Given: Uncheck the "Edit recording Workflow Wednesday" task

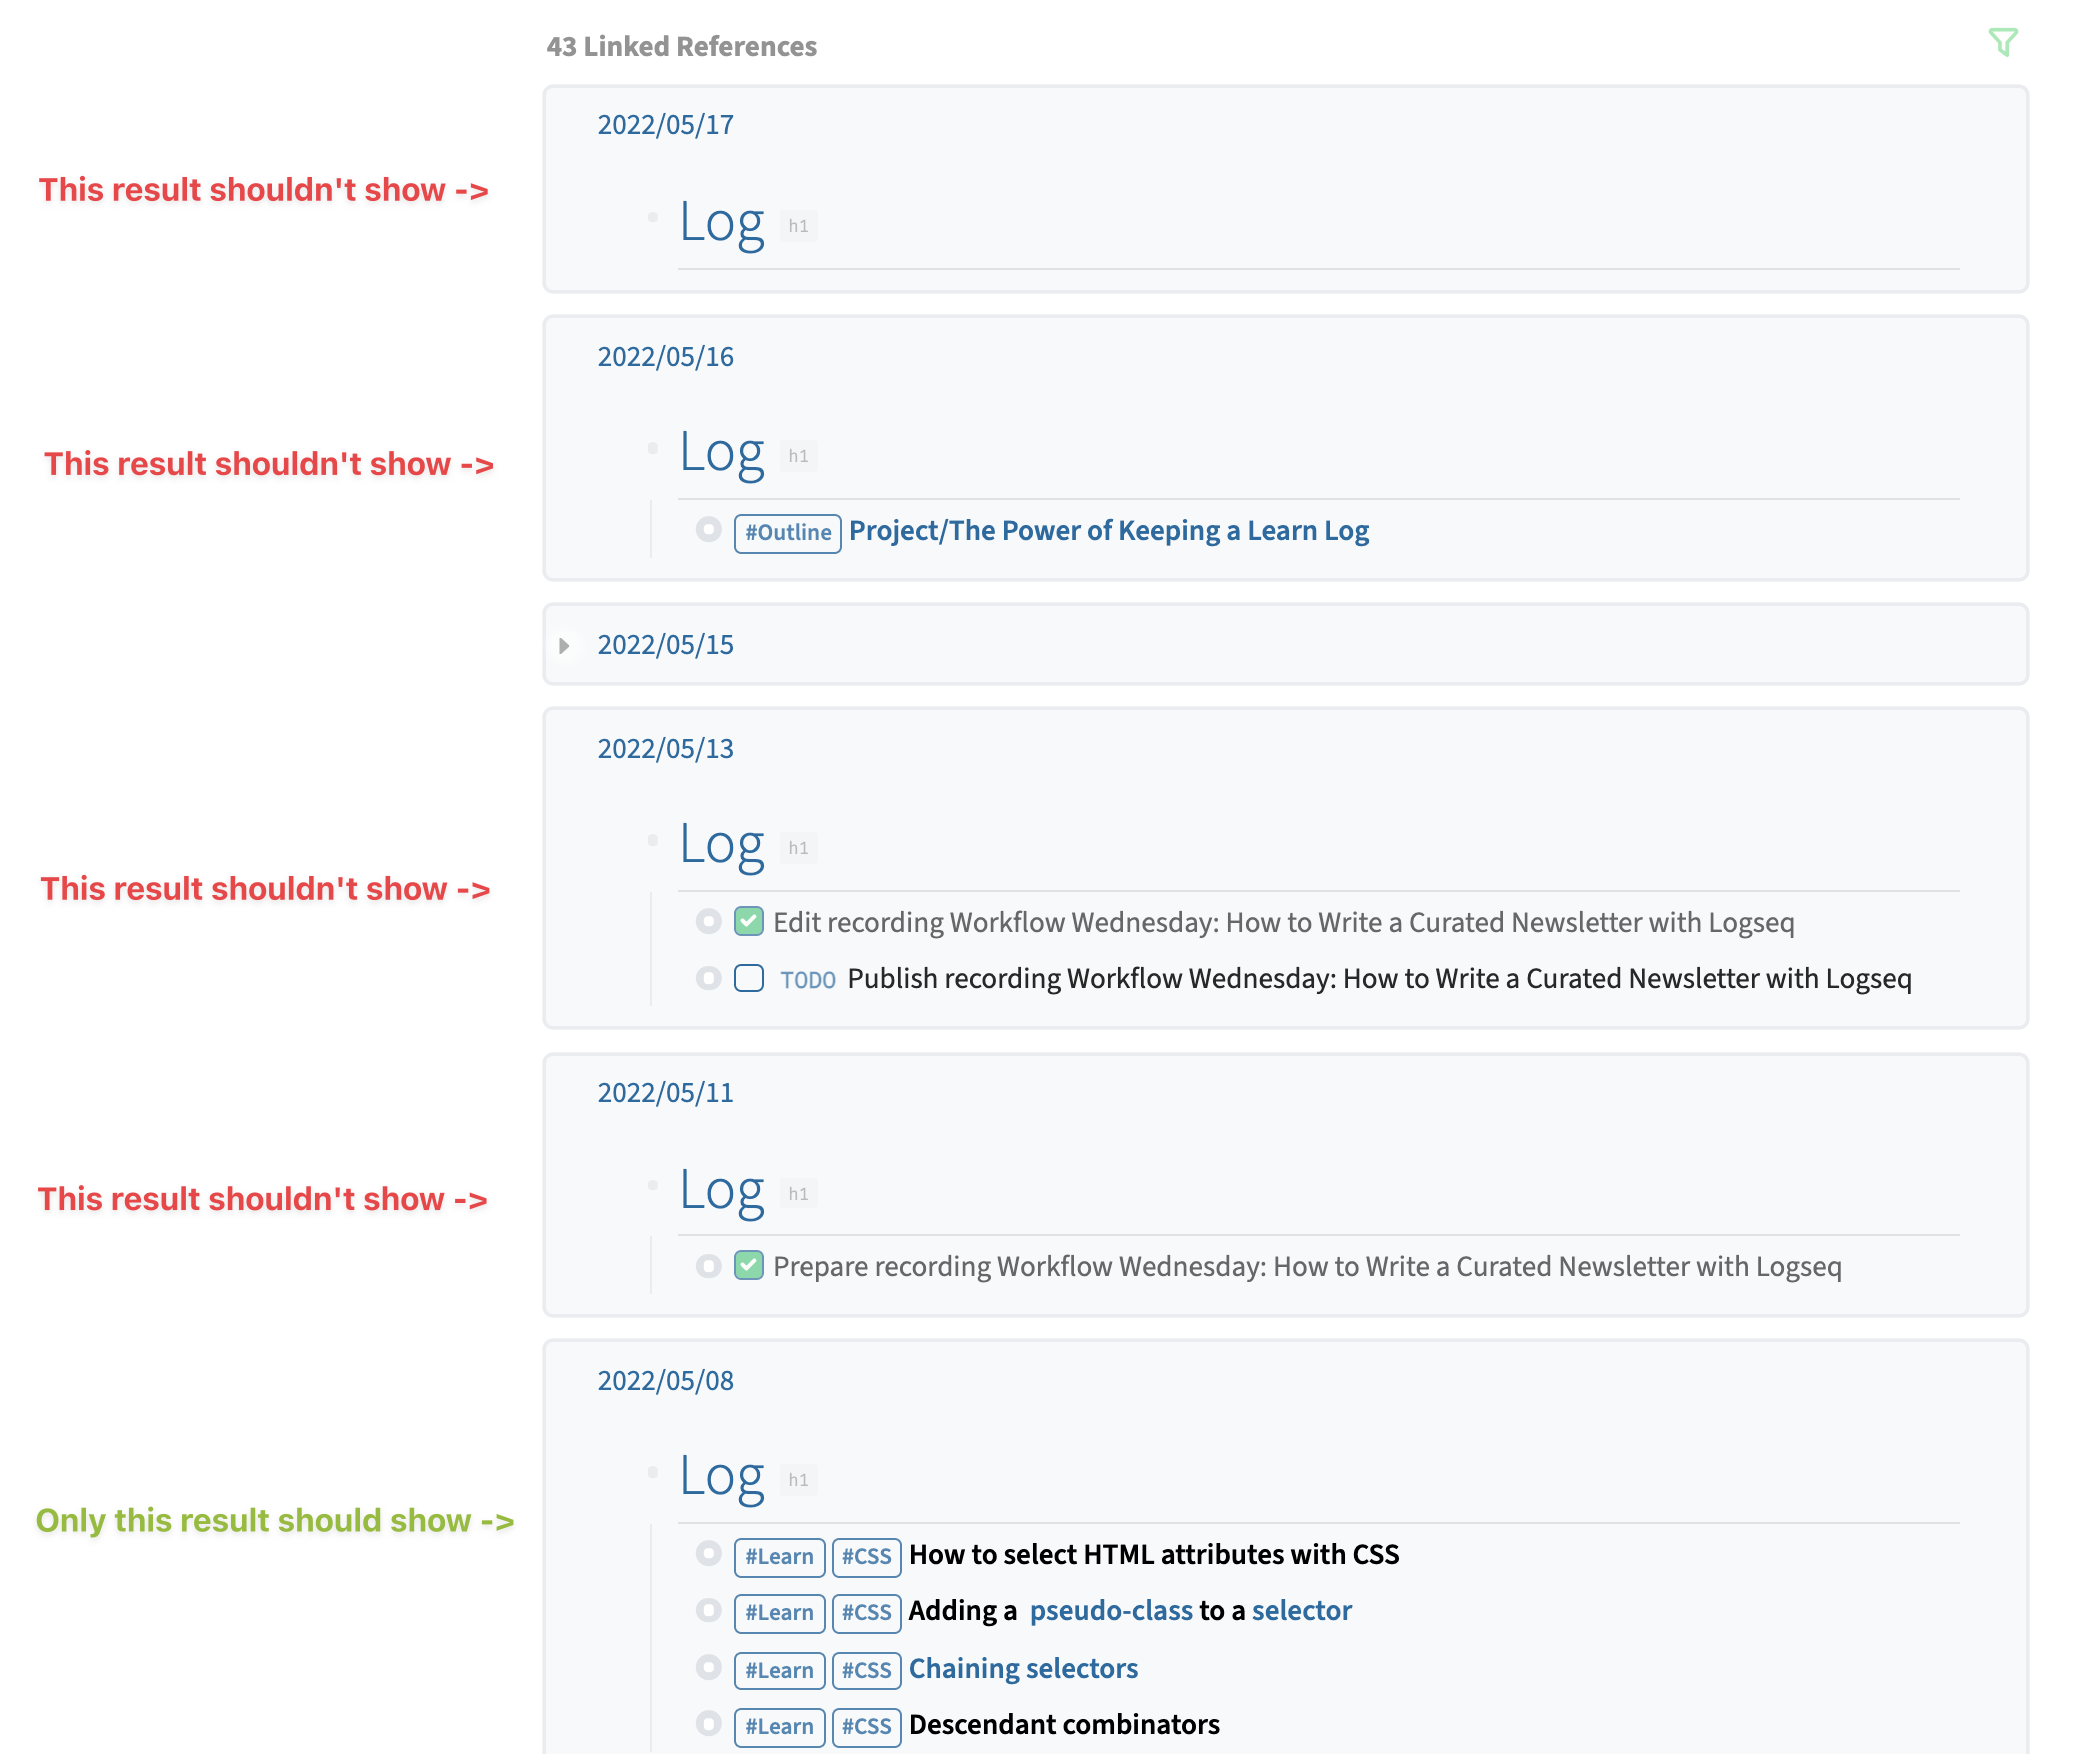Looking at the screenshot, I should tap(749, 920).
